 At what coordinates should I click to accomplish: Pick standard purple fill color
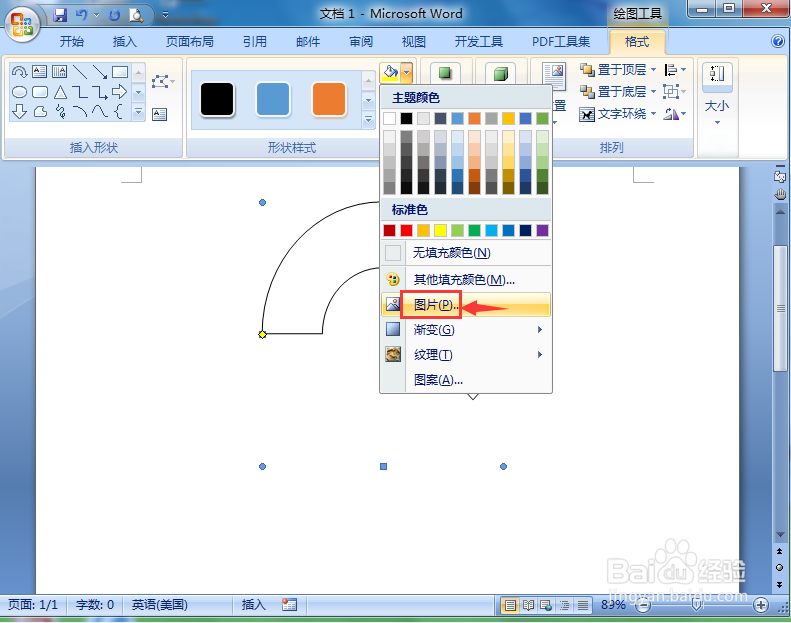point(542,231)
